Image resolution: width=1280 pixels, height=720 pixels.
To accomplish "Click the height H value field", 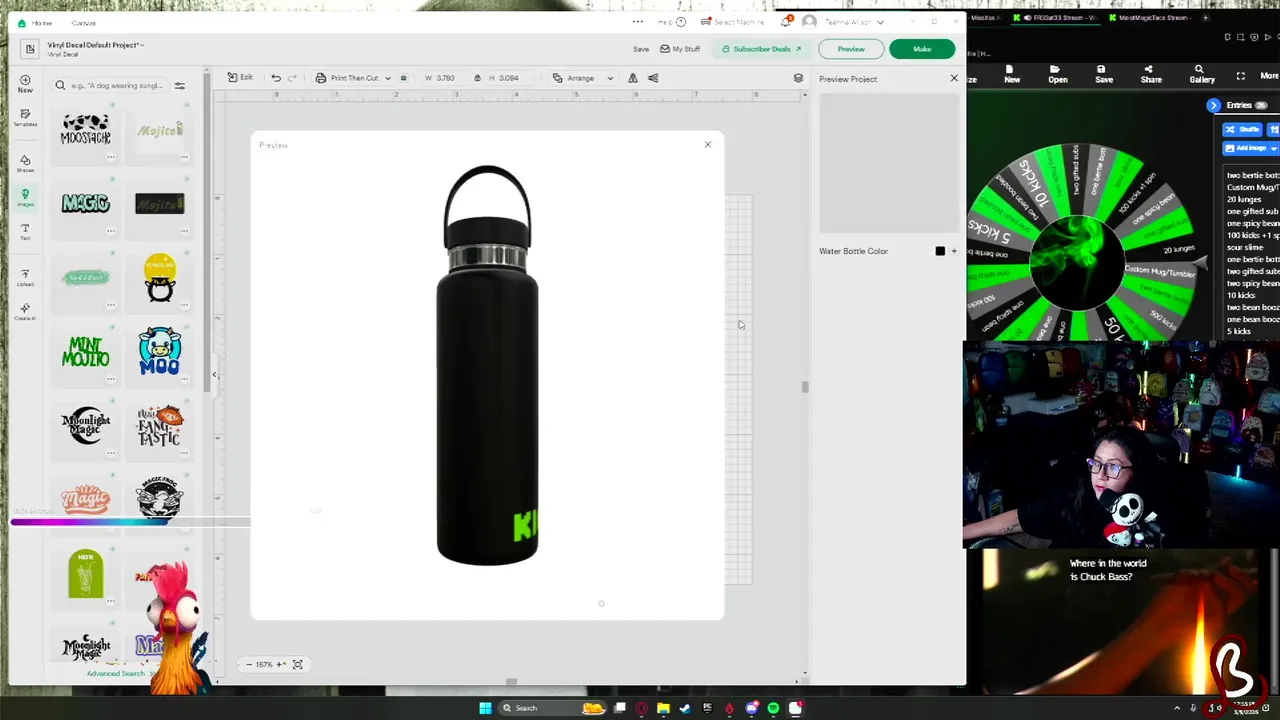I will point(509,78).
